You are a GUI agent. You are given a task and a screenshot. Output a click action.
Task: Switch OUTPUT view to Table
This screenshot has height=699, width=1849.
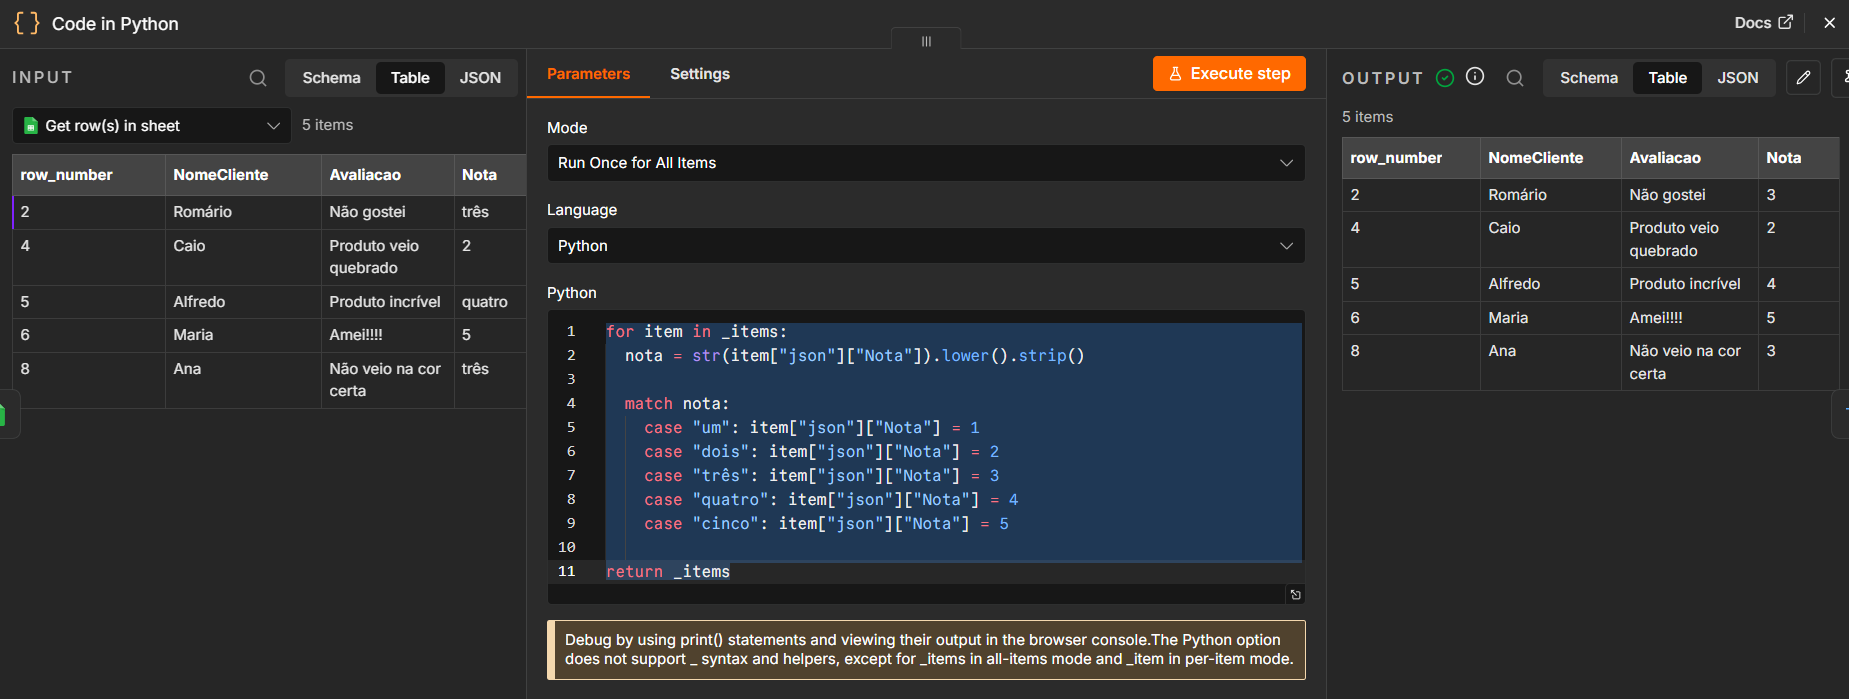point(1667,78)
